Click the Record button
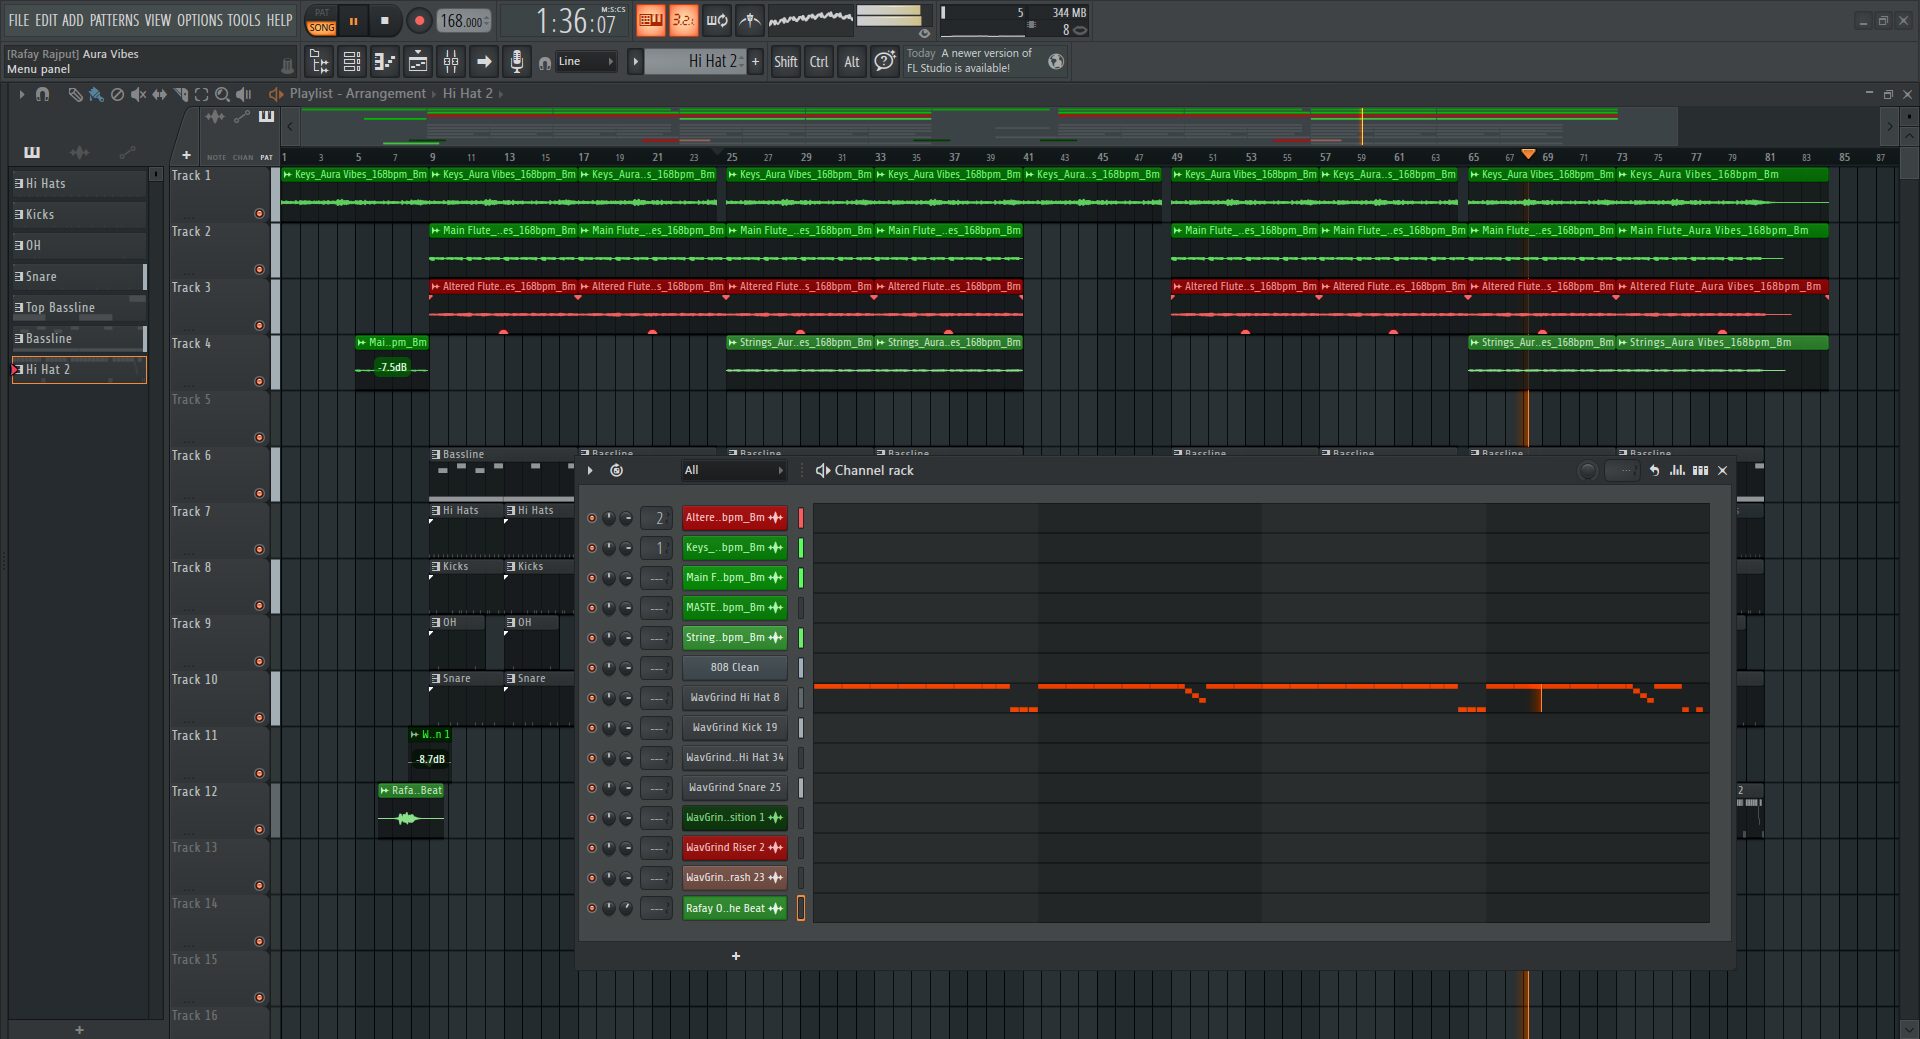 [419, 20]
